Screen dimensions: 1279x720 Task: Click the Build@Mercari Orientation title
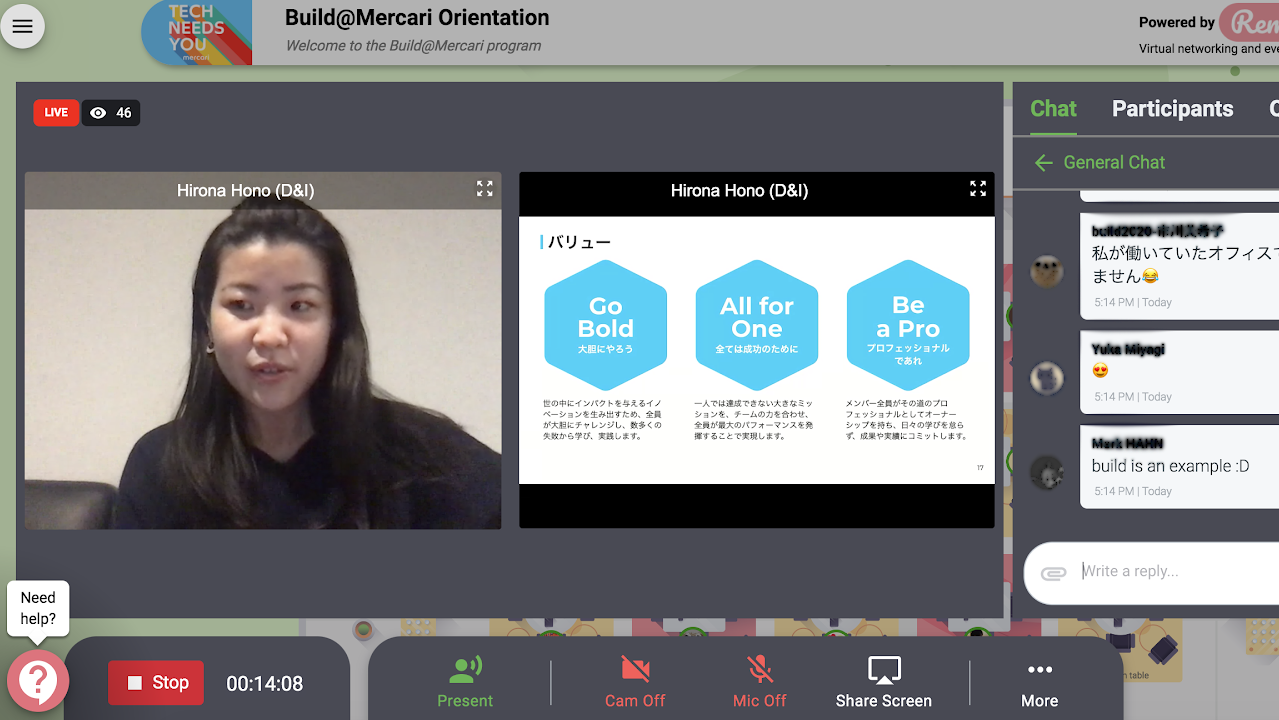[x=417, y=17]
